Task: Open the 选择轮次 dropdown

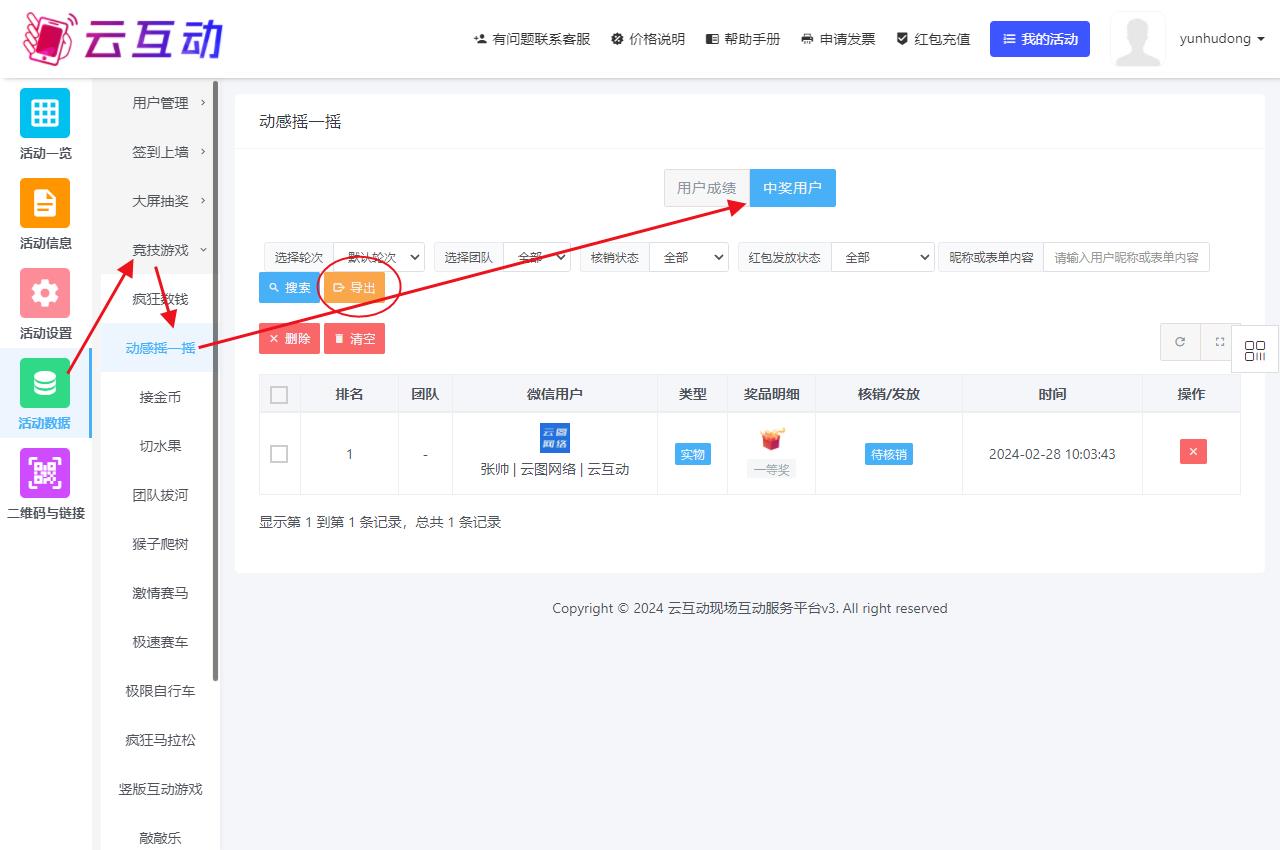Action: (x=379, y=257)
